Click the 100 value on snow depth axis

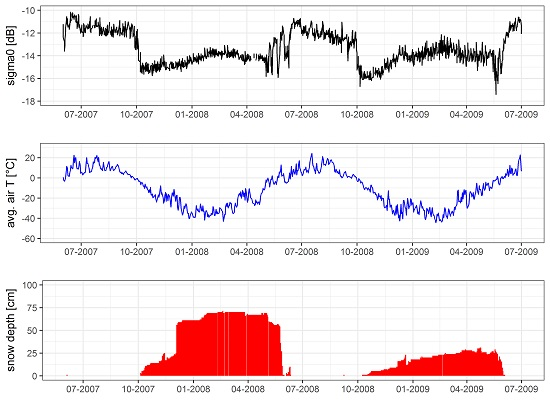[x=30, y=285]
